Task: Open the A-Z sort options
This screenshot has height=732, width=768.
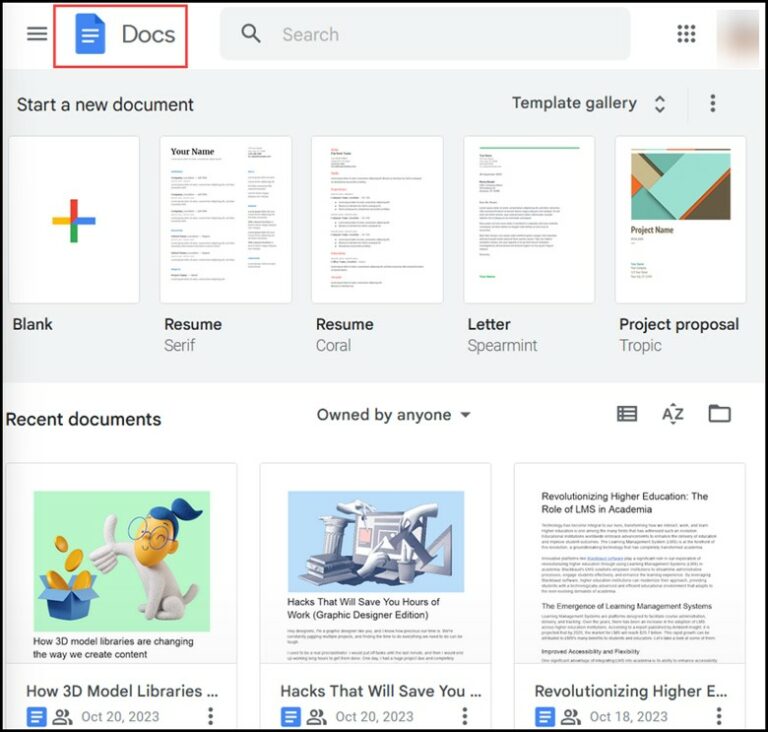Action: (673, 414)
